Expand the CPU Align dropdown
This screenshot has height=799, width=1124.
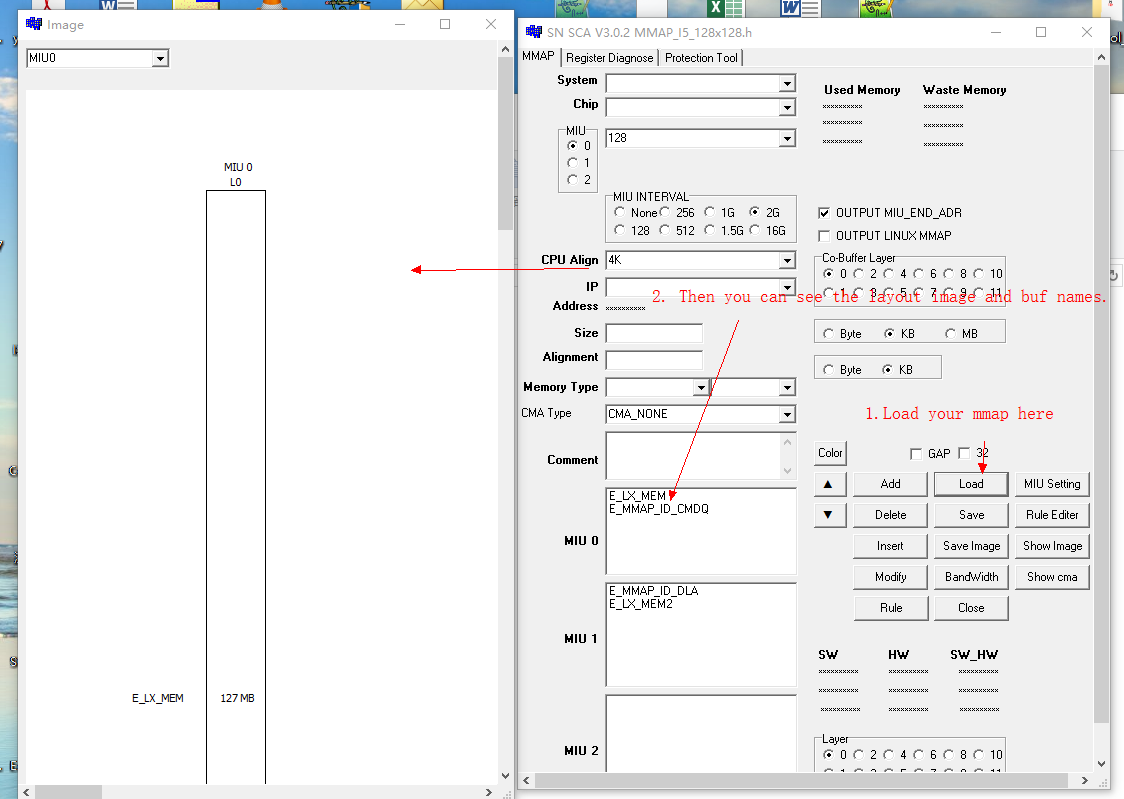(787, 261)
